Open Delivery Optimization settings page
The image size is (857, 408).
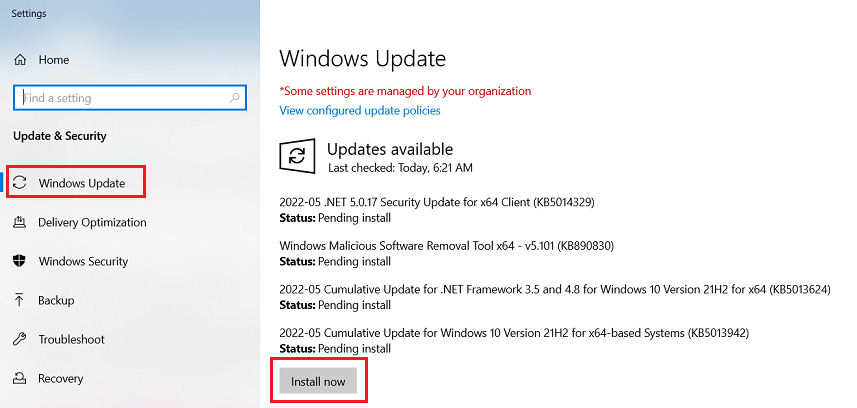pyautogui.click(x=92, y=222)
